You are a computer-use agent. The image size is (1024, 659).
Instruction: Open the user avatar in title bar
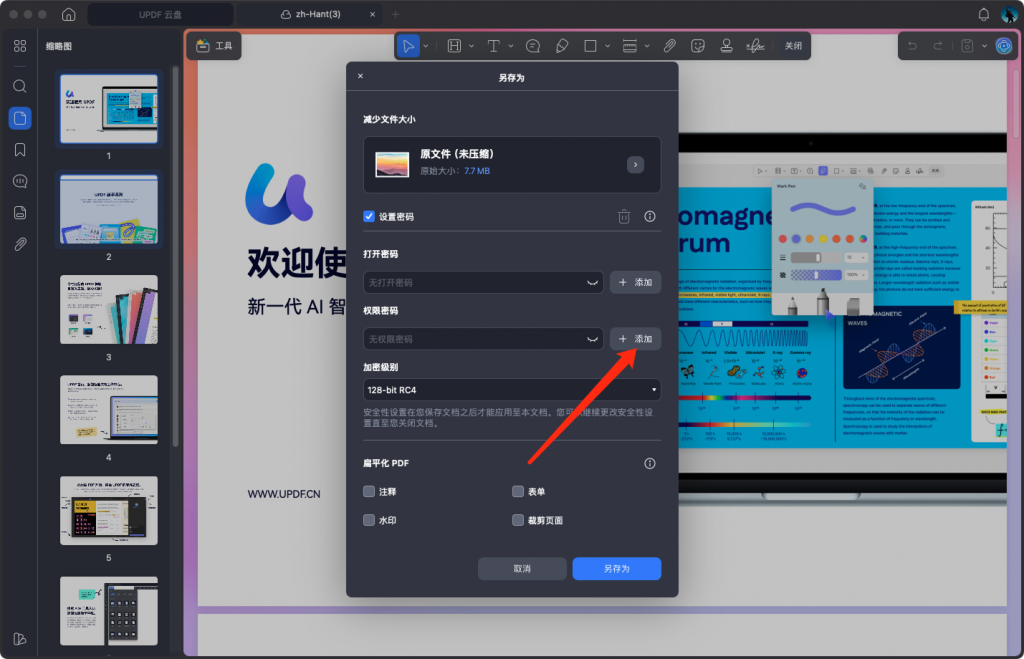(1009, 14)
